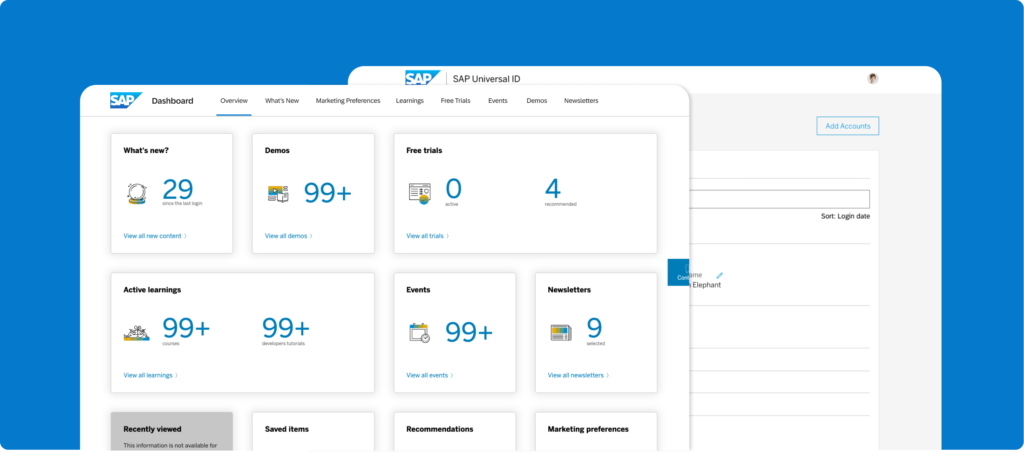The image size is (1024, 453).
Task: Click the Events calendar icon
Action: [x=420, y=333]
